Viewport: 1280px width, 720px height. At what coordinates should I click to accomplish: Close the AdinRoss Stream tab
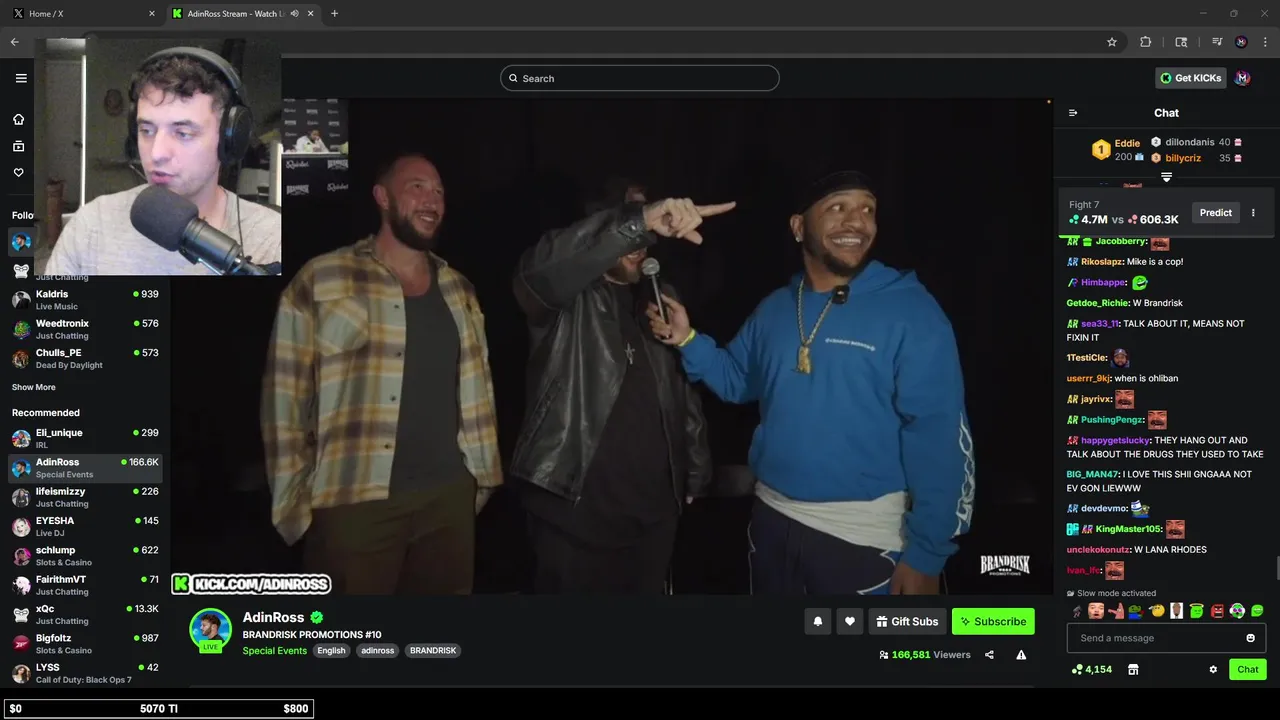pos(311,14)
